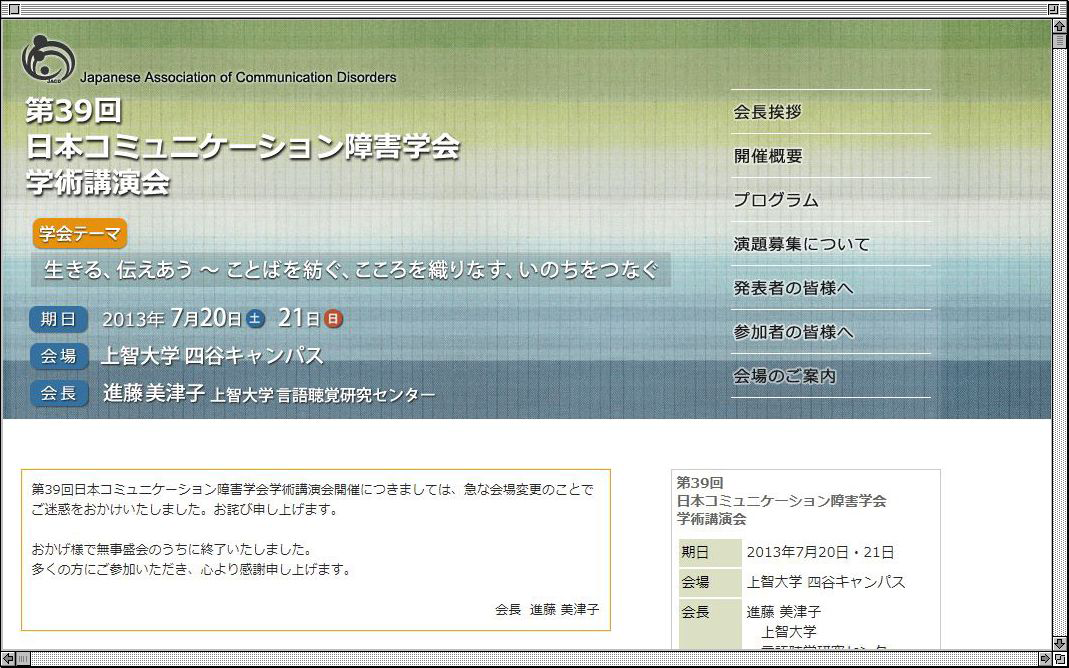Click vertical scrollbar down arrow
Viewport: 1069px width, 668px height.
1060,643
